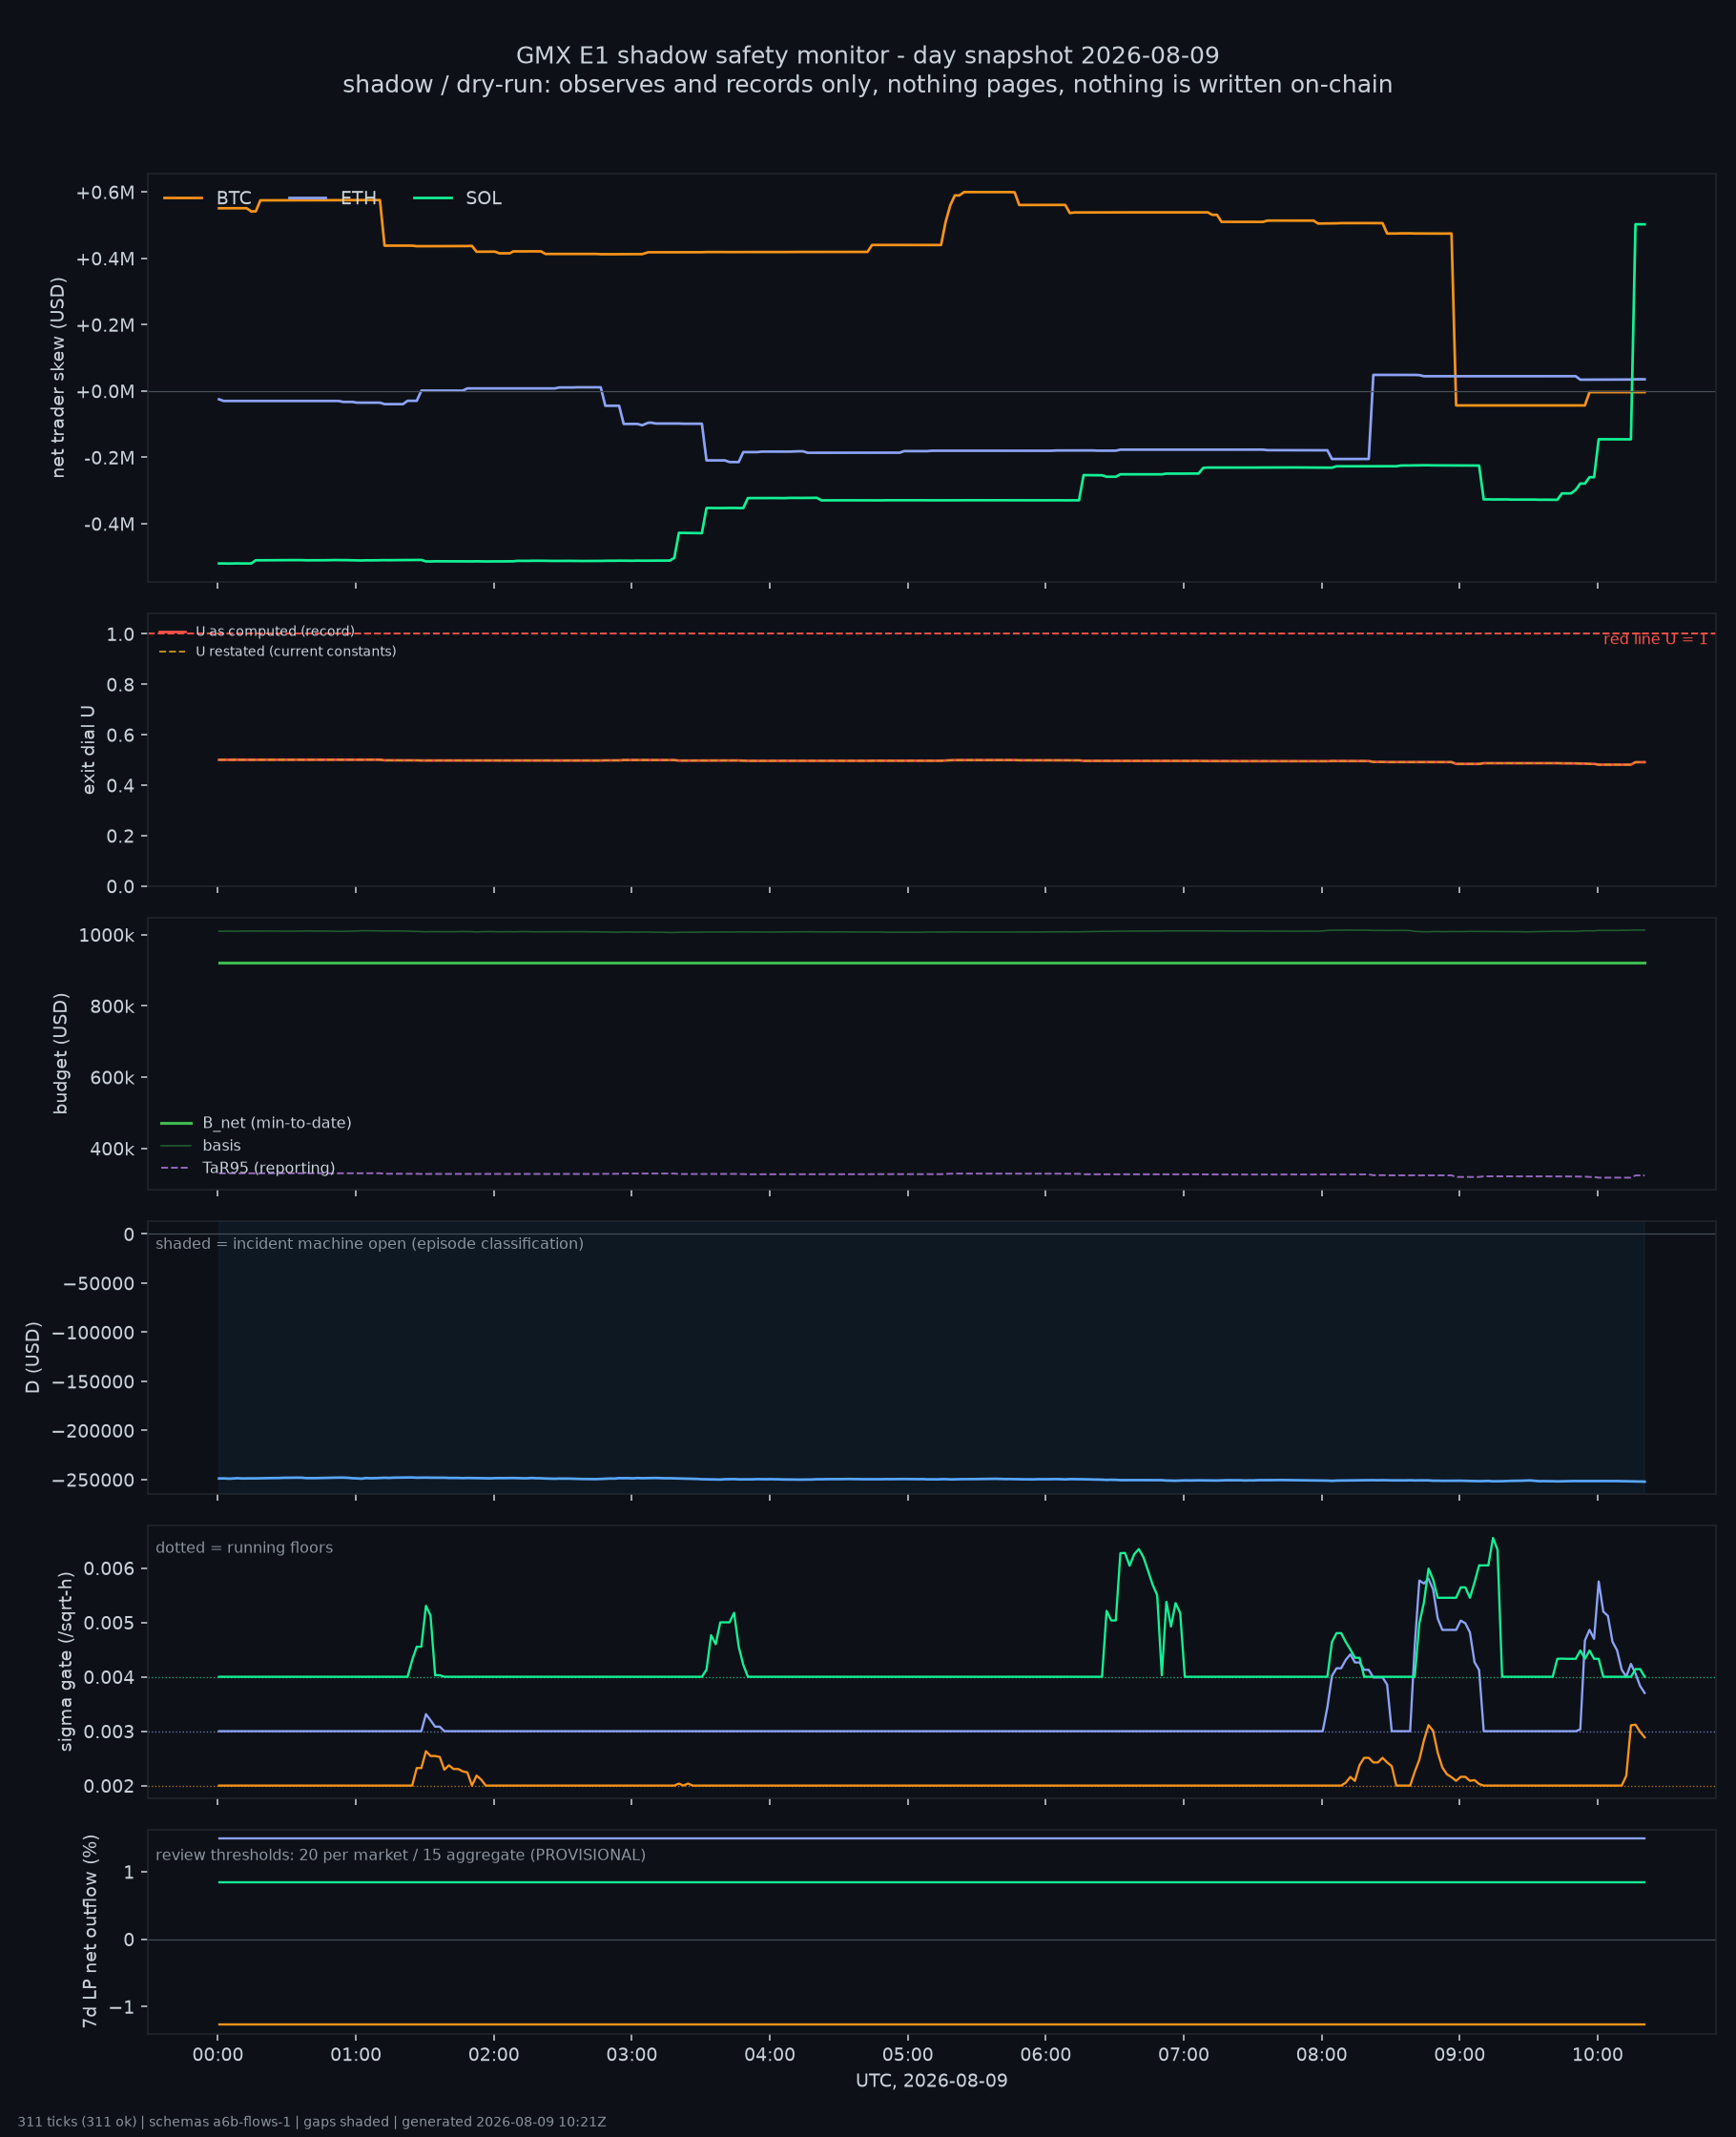Image resolution: width=1736 pixels, height=2137 pixels.
Task: Click the ETH legend label
Action: coord(359,198)
